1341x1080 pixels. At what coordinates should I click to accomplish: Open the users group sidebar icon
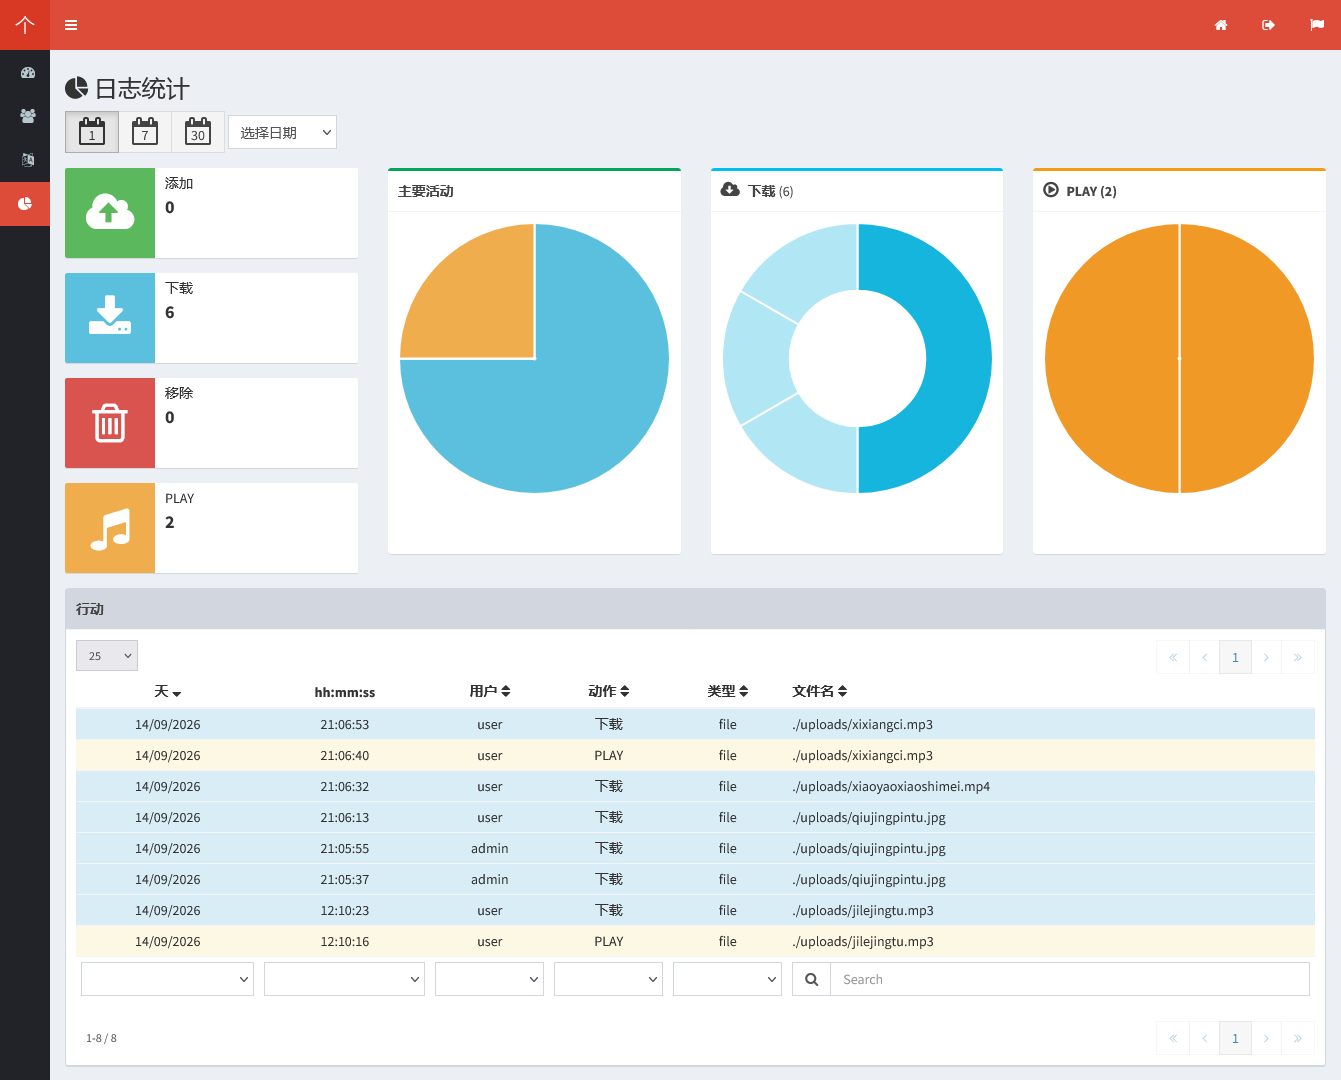tap(27, 116)
